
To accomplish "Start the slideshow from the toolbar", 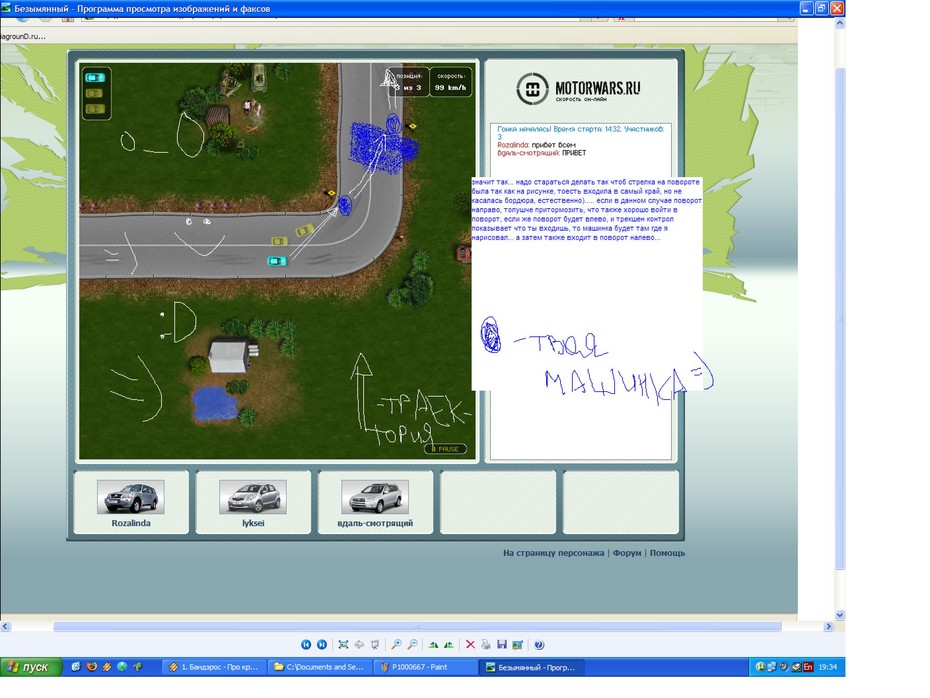I will pyautogui.click(x=375, y=645).
